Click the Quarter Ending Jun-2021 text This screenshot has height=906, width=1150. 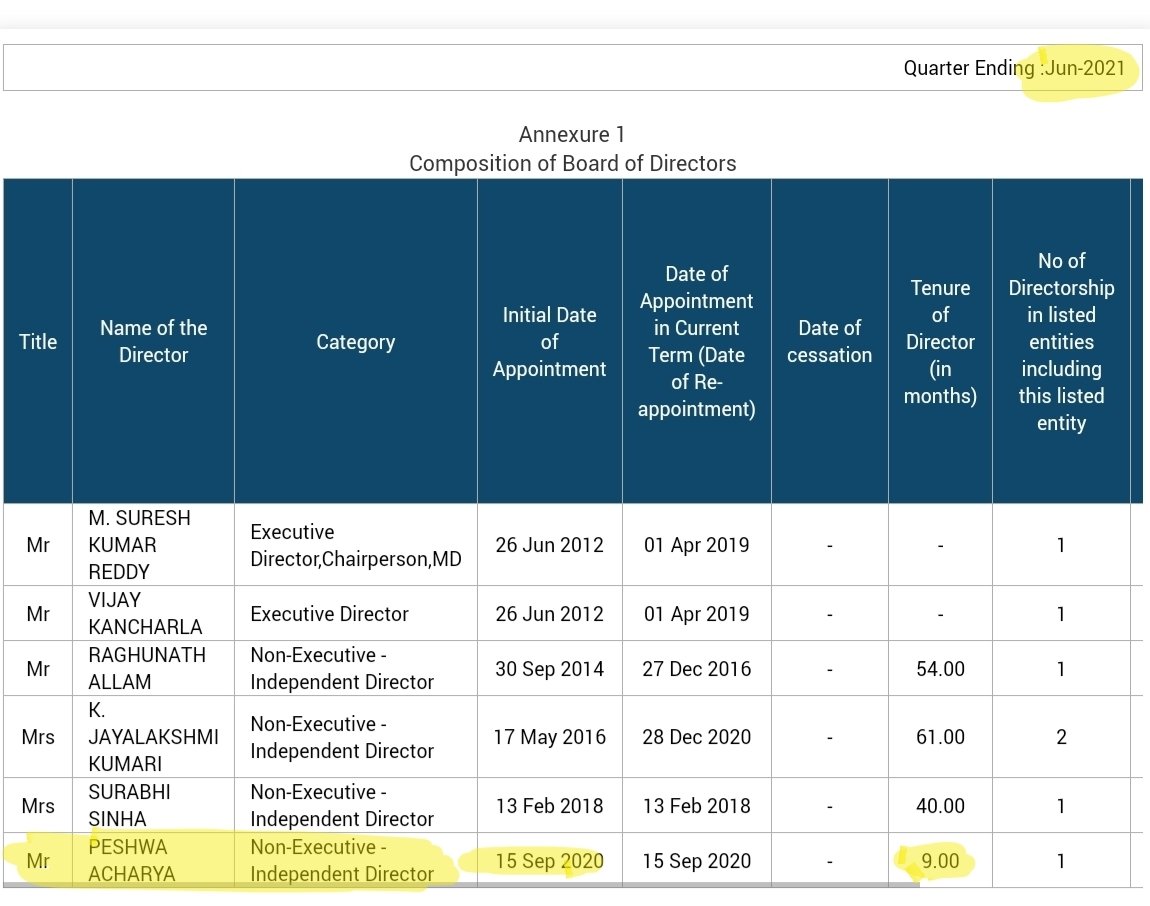[1014, 68]
